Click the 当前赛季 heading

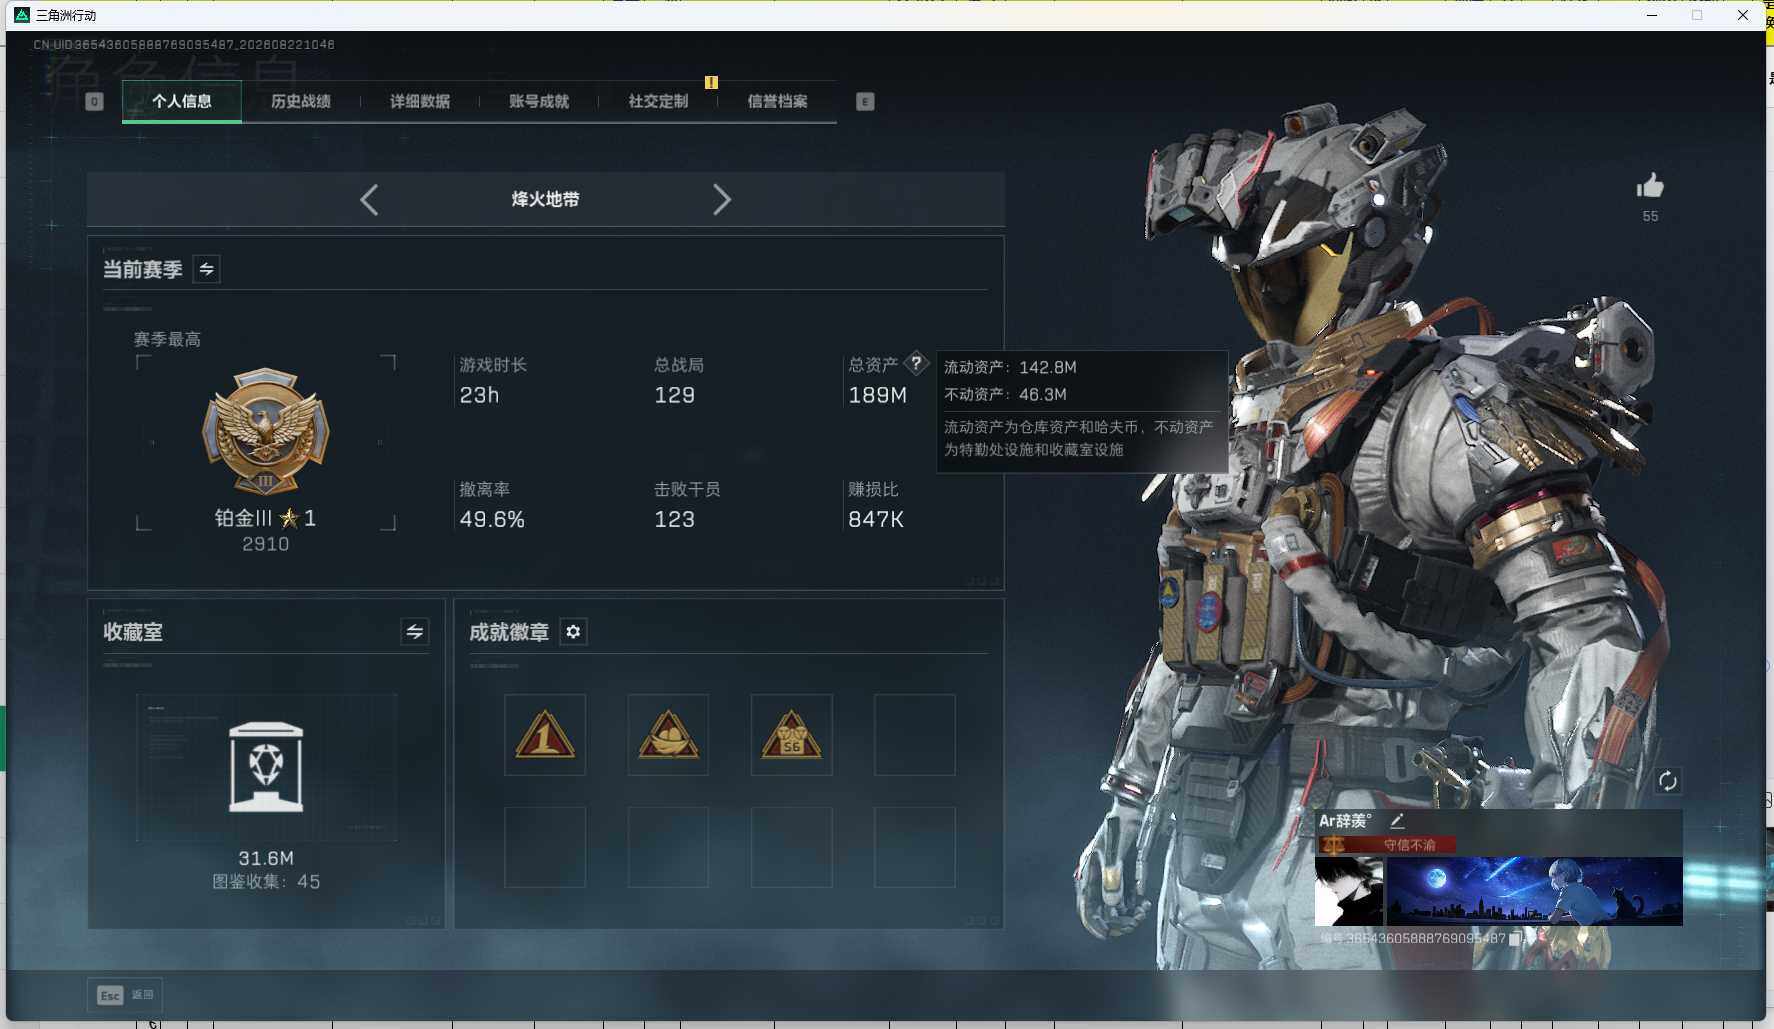tap(142, 270)
